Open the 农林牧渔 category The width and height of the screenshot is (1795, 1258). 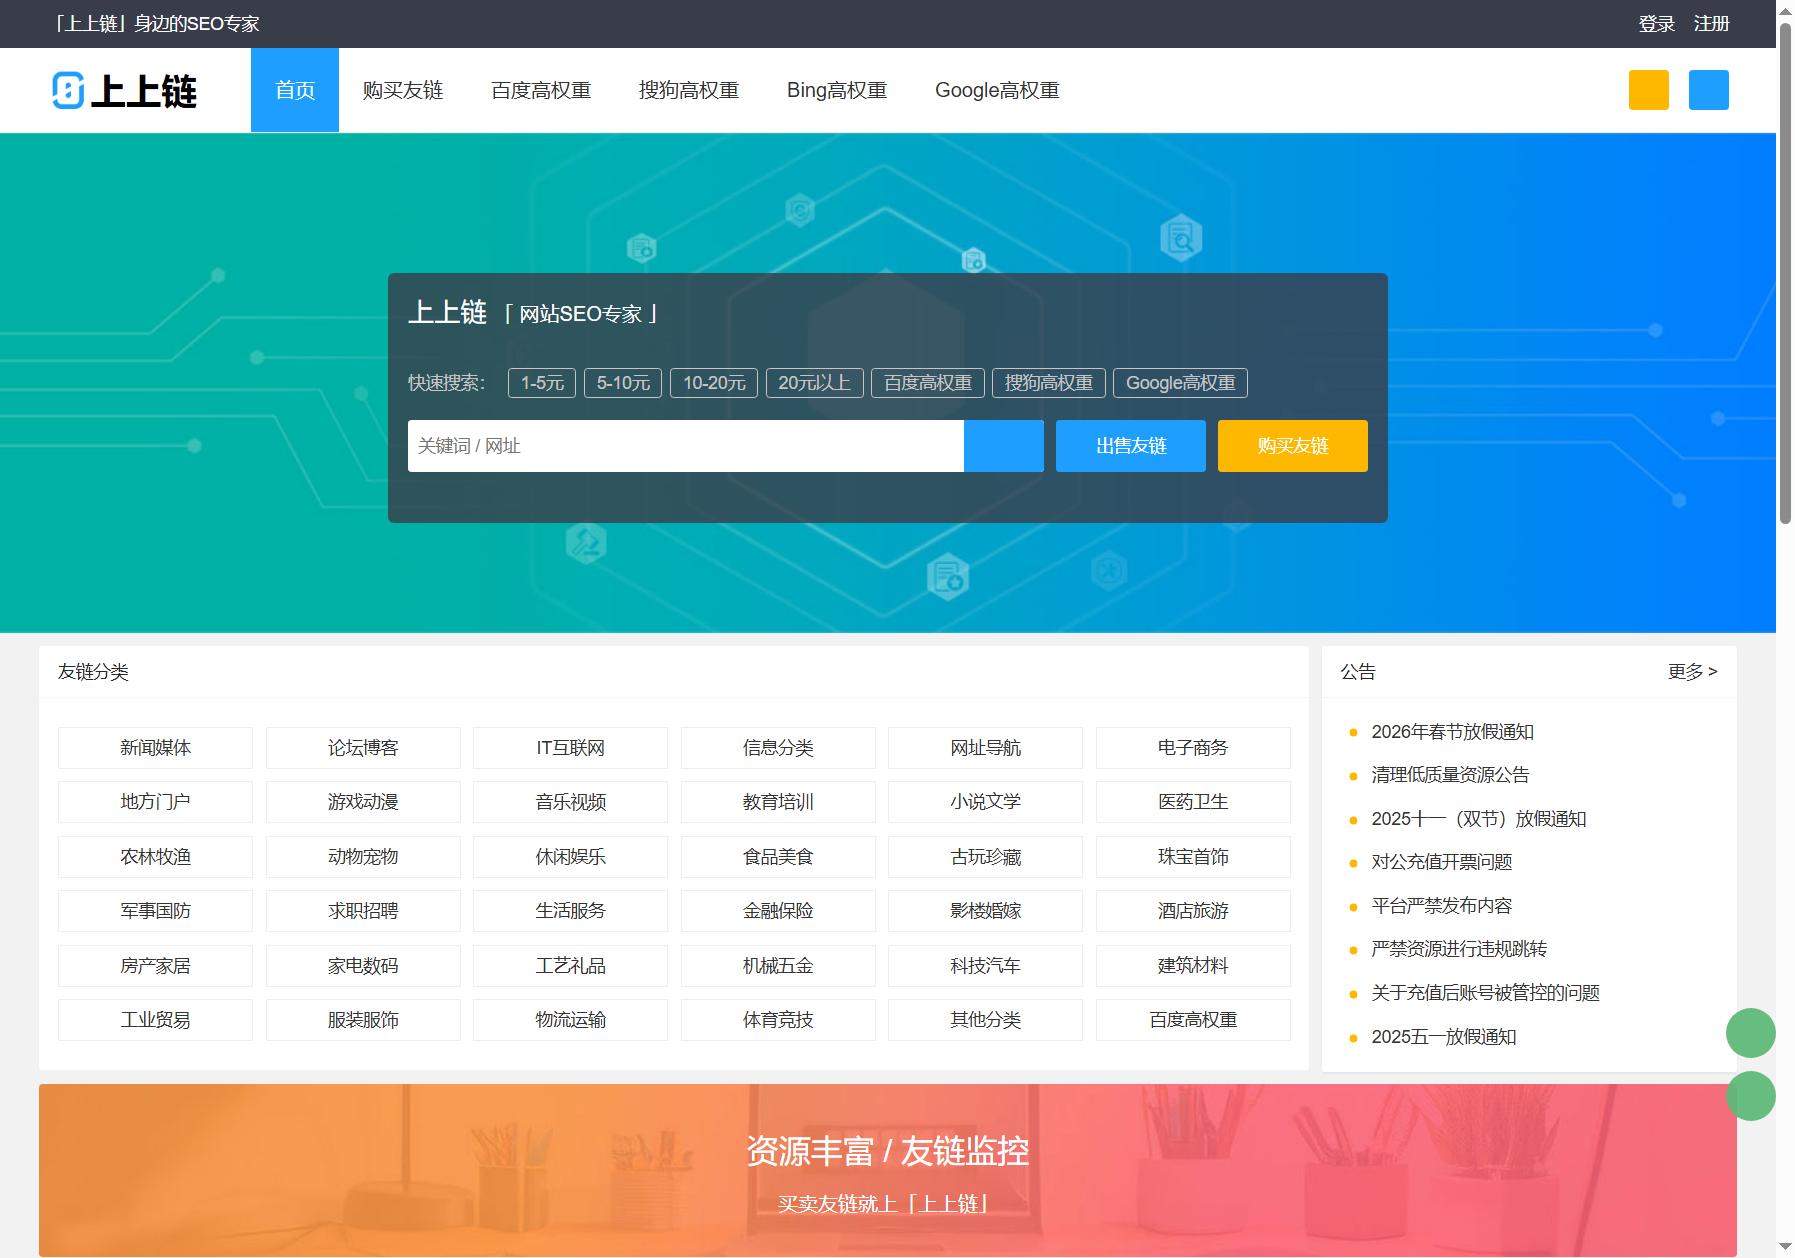coord(155,857)
